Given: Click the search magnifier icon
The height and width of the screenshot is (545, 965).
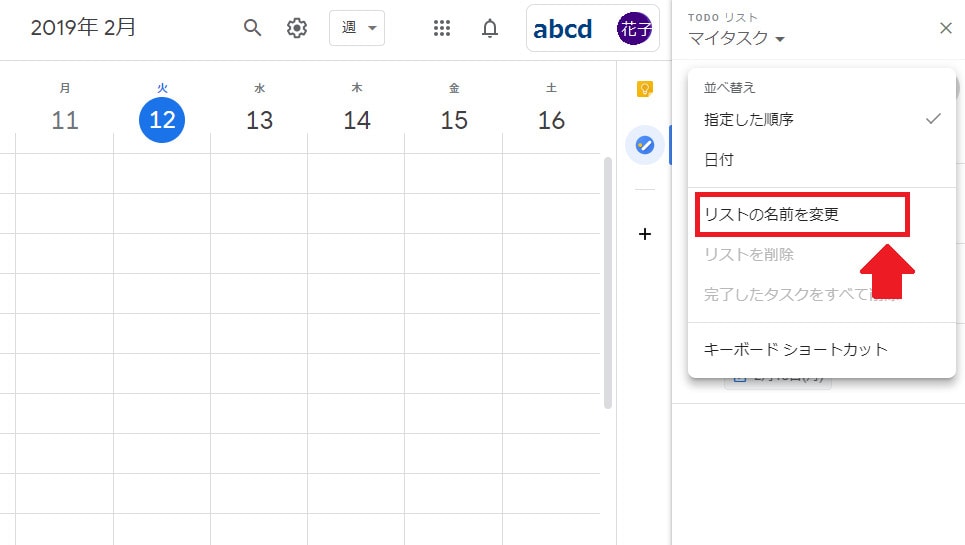Looking at the screenshot, I should 253,28.
